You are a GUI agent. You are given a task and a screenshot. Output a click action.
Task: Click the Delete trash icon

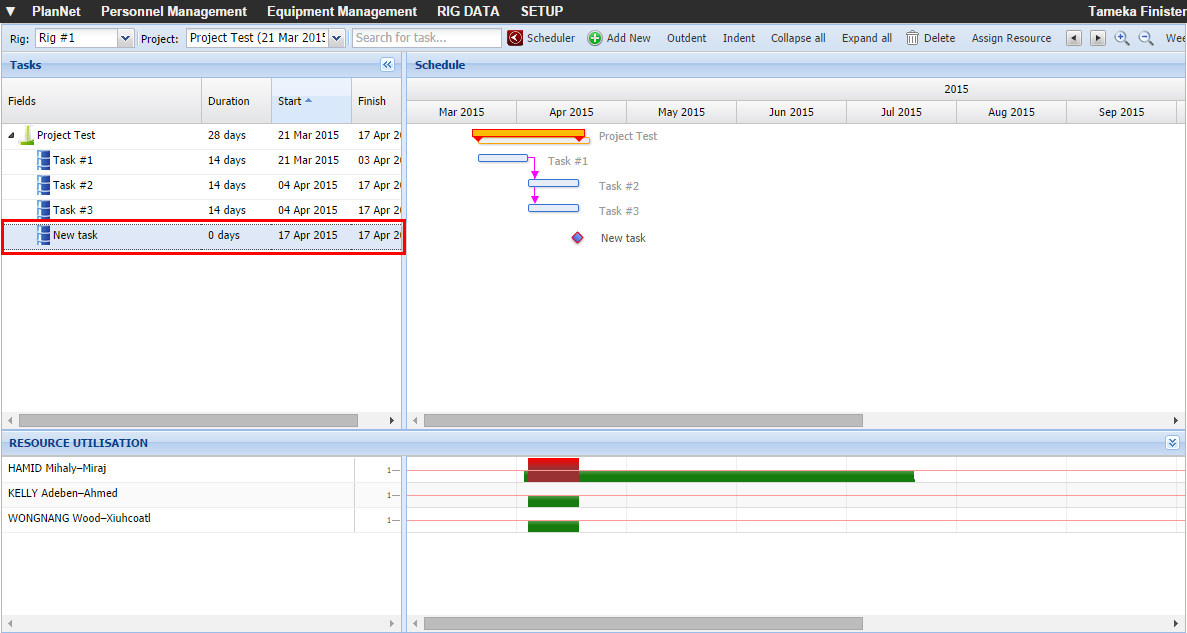point(913,38)
